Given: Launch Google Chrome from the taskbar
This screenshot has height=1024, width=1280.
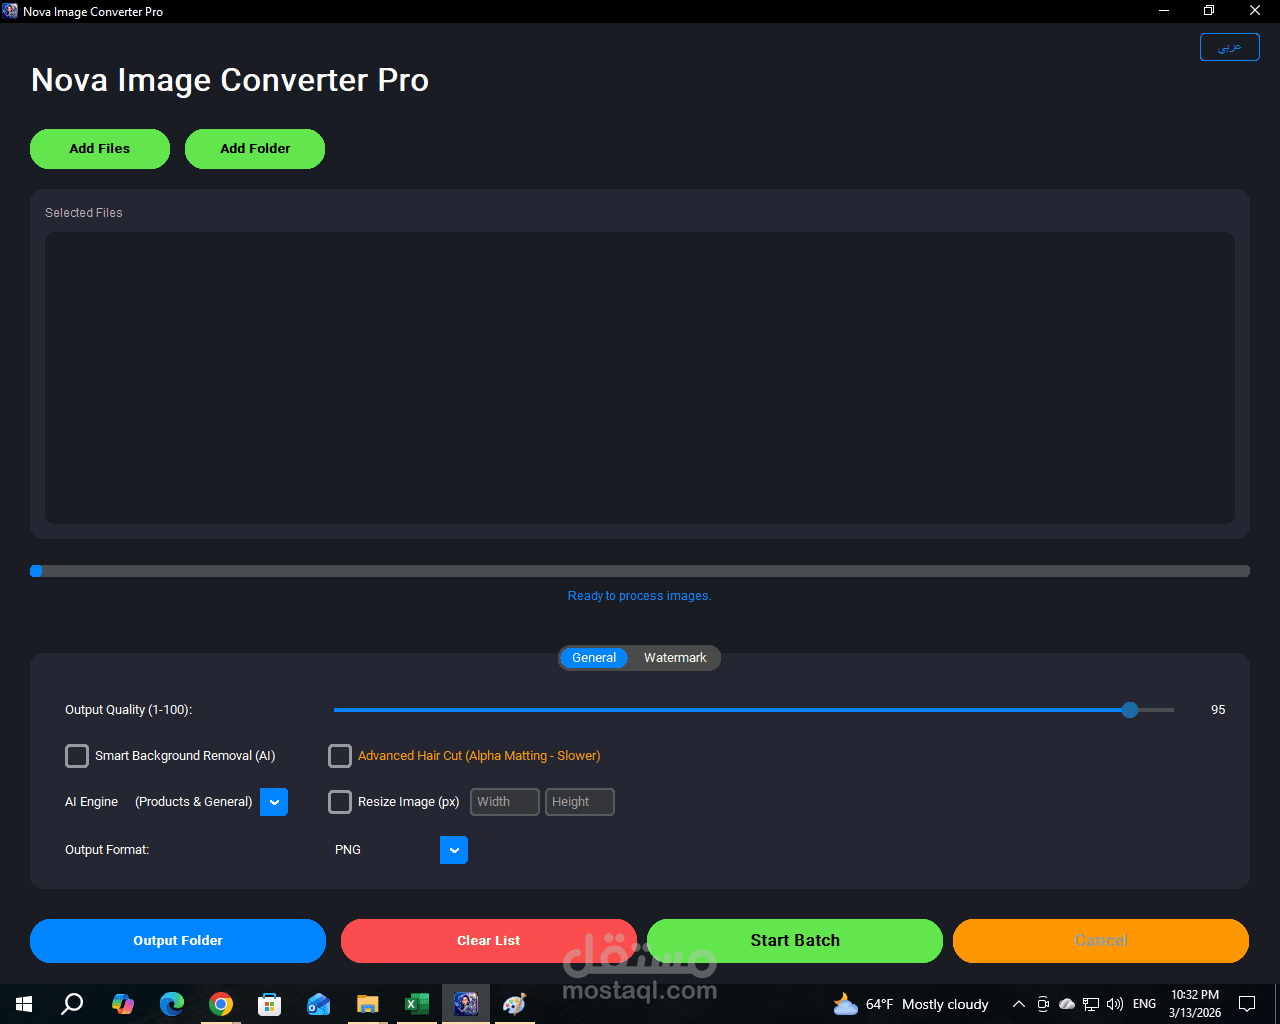Looking at the screenshot, I should tap(221, 1003).
